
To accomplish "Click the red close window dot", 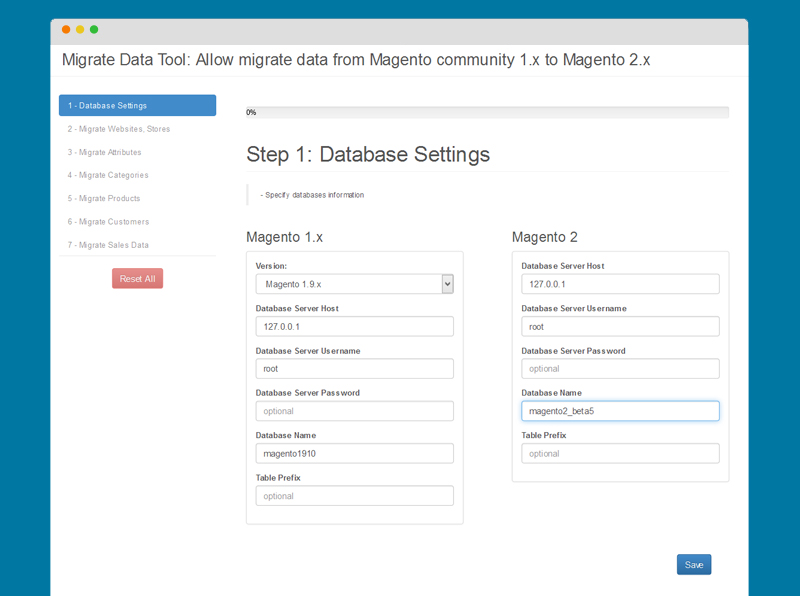I will pos(66,30).
